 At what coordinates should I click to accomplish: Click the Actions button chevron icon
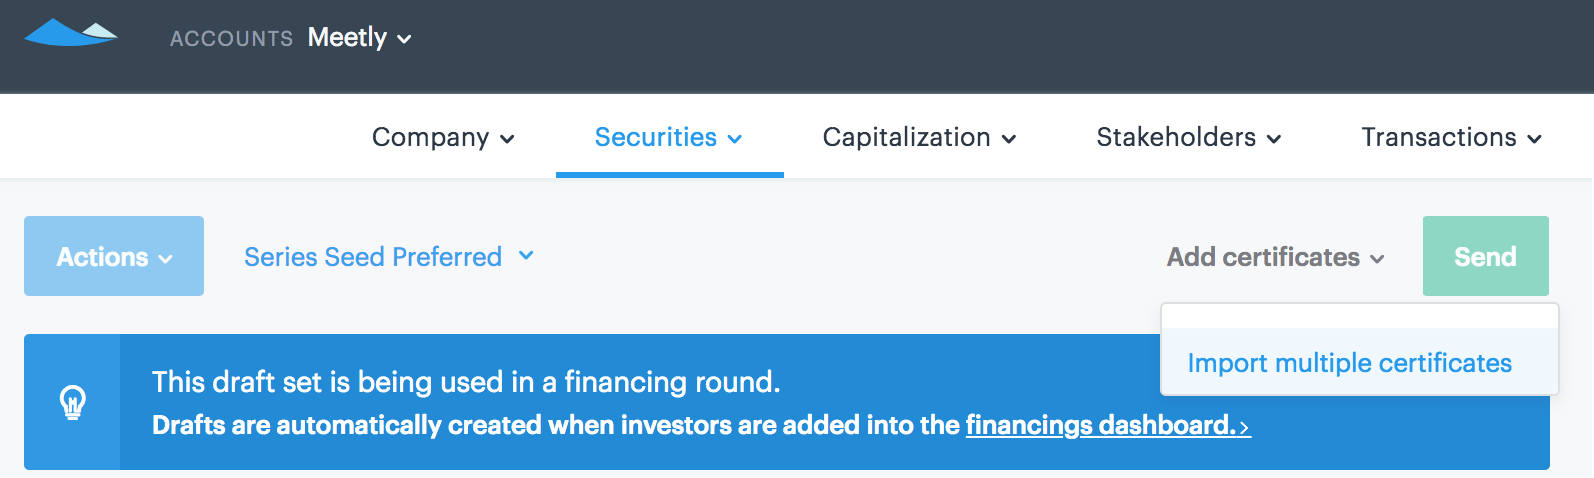click(165, 259)
